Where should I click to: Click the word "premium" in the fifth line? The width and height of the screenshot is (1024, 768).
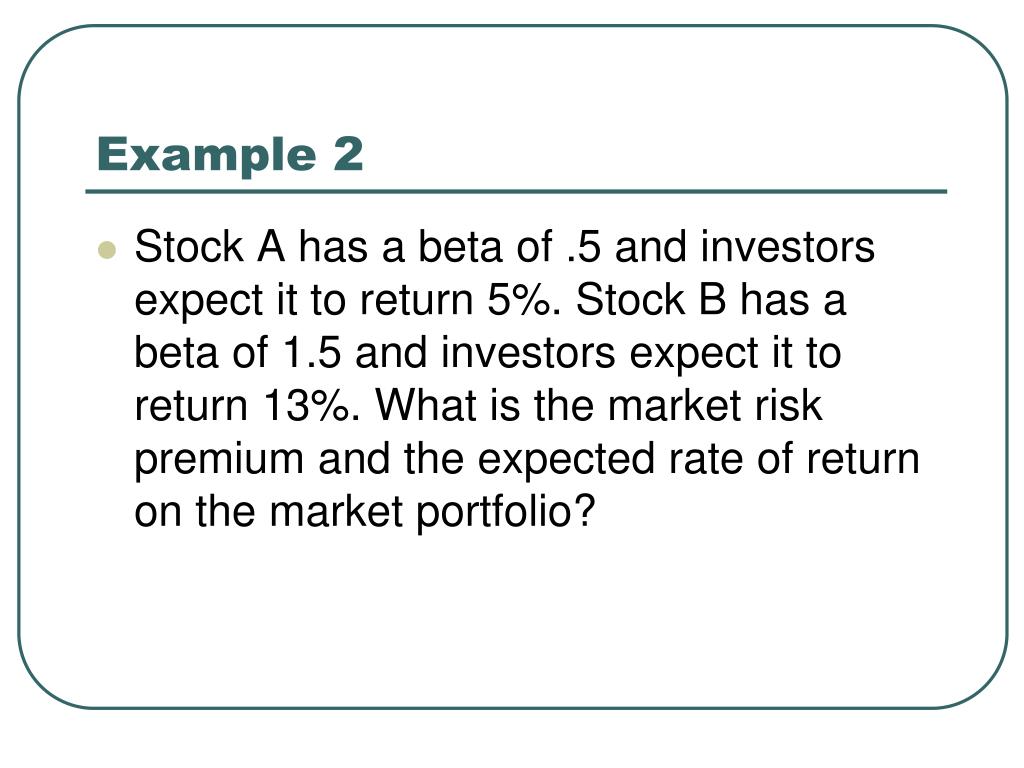point(219,460)
